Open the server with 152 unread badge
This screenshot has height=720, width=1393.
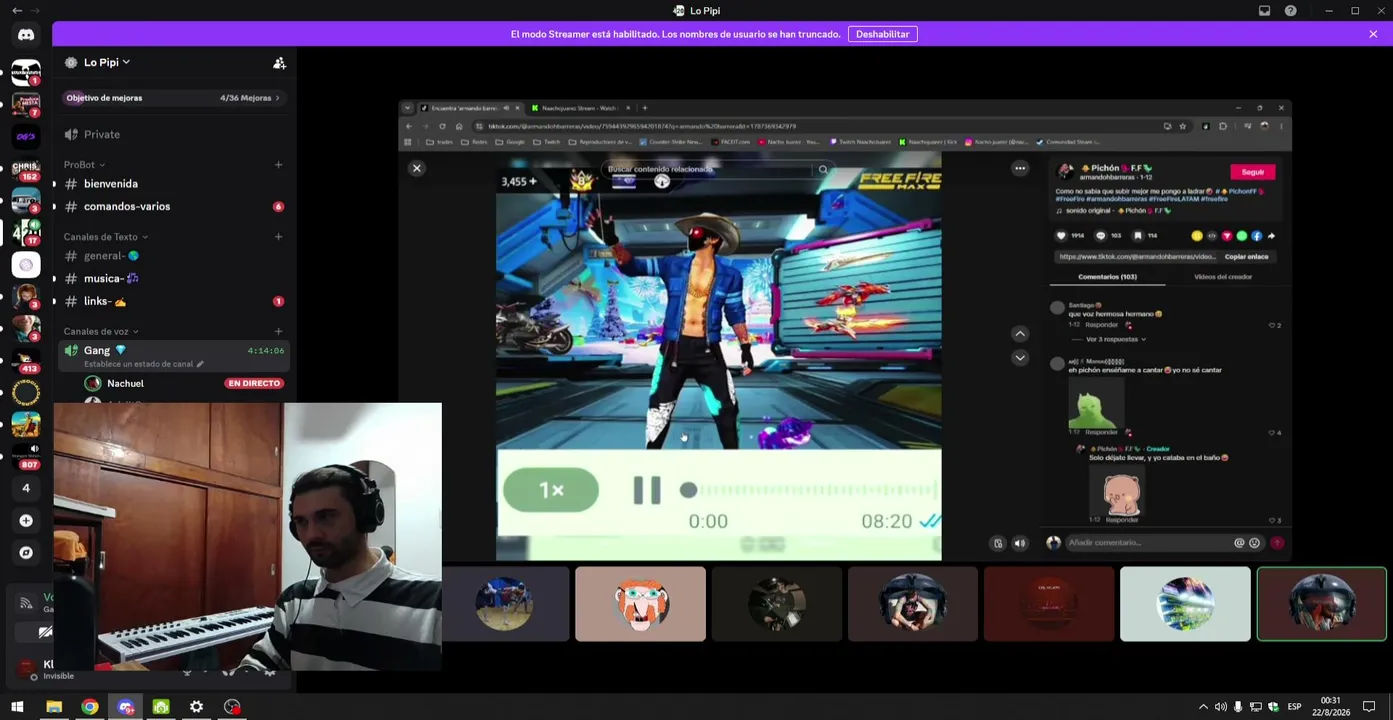pos(26,168)
